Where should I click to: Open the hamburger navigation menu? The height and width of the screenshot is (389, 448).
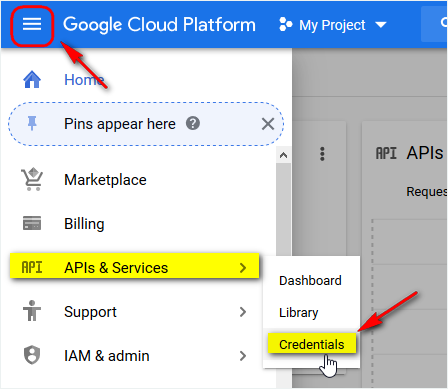[x=32, y=25]
